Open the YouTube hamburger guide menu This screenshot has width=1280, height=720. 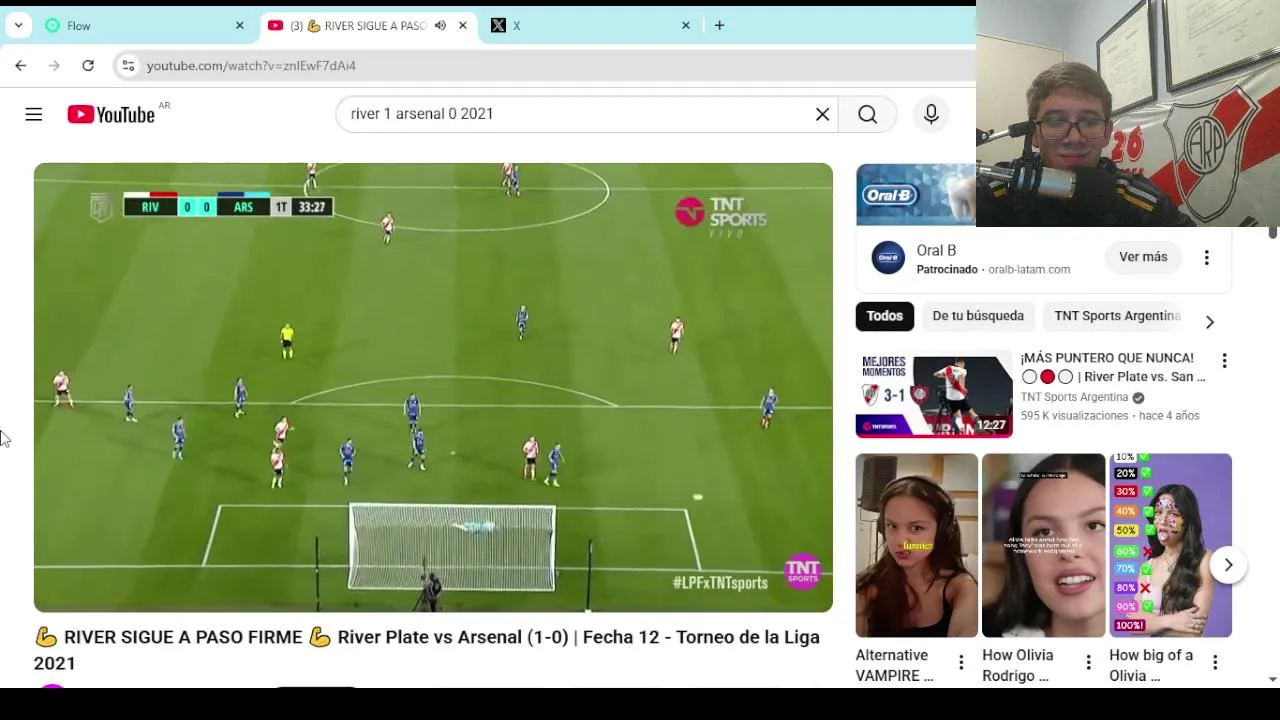(x=34, y=114)
